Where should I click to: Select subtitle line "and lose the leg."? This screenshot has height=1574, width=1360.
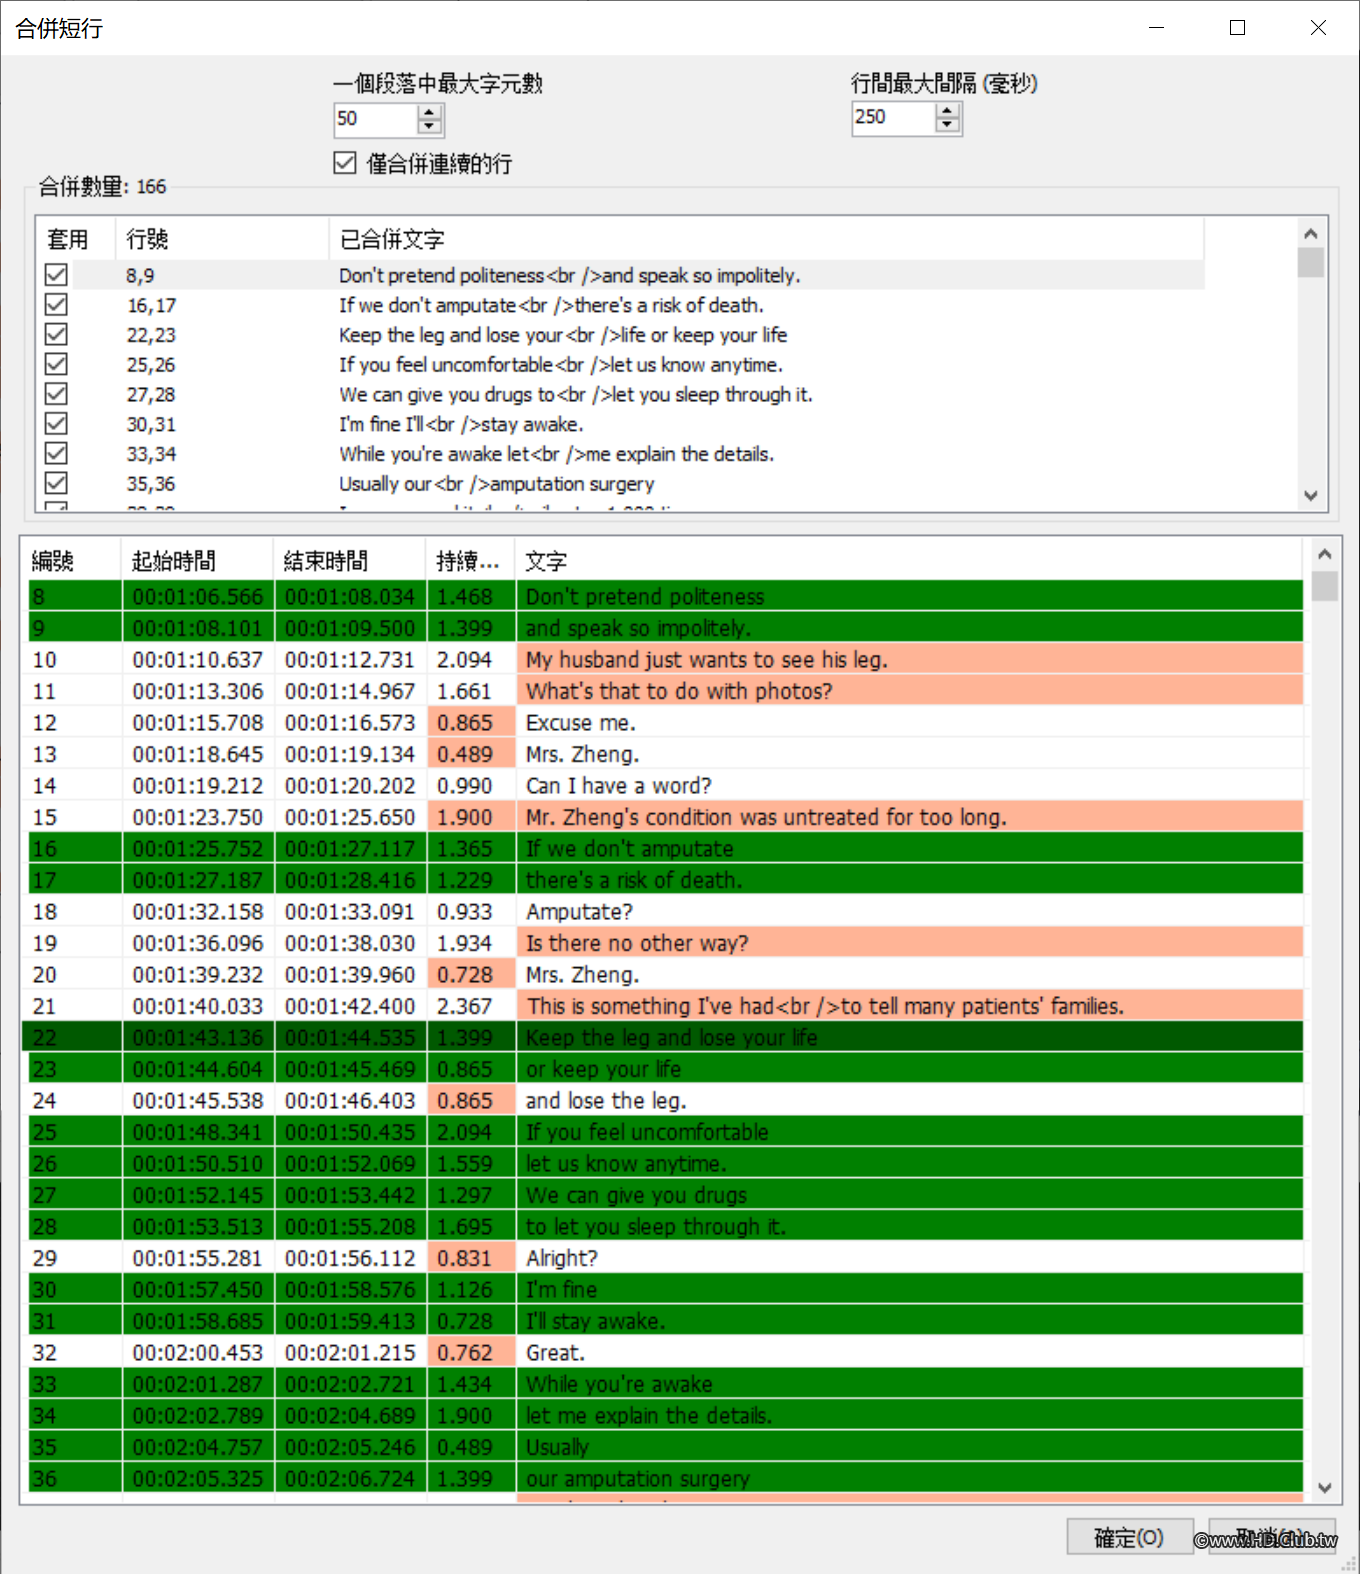(663, 1100)
